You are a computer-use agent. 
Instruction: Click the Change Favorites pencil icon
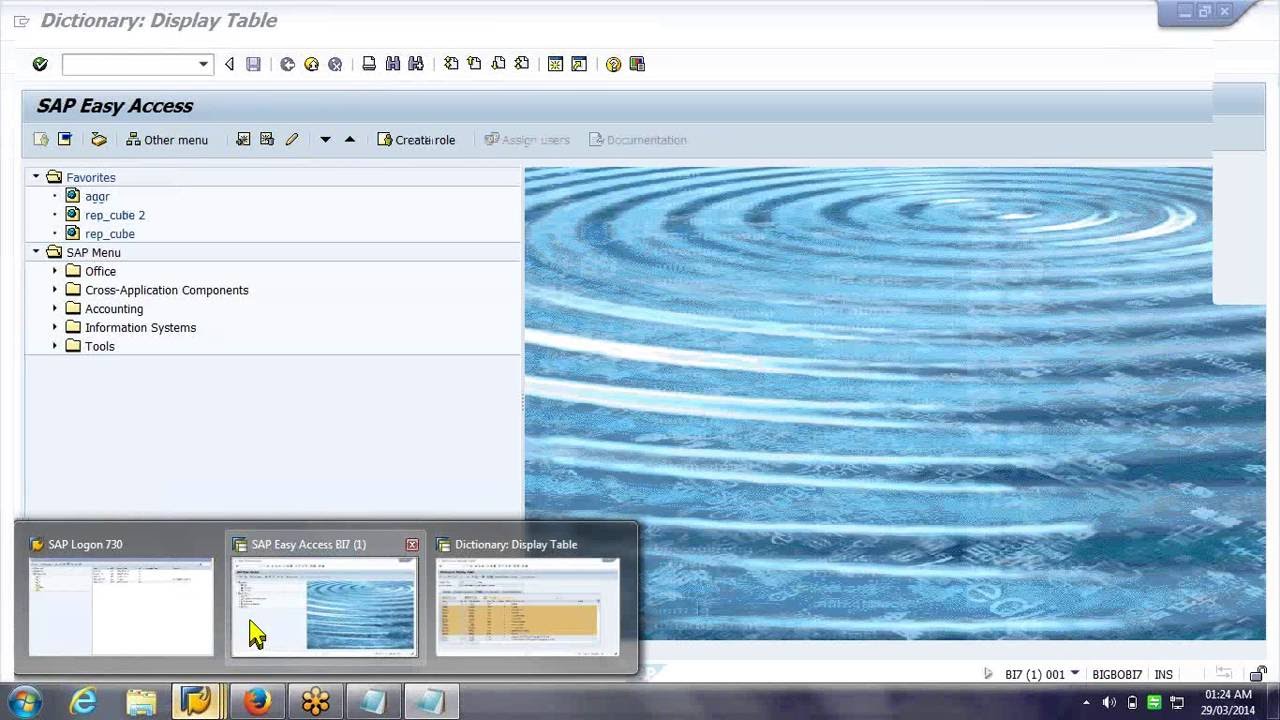[292, 139]
